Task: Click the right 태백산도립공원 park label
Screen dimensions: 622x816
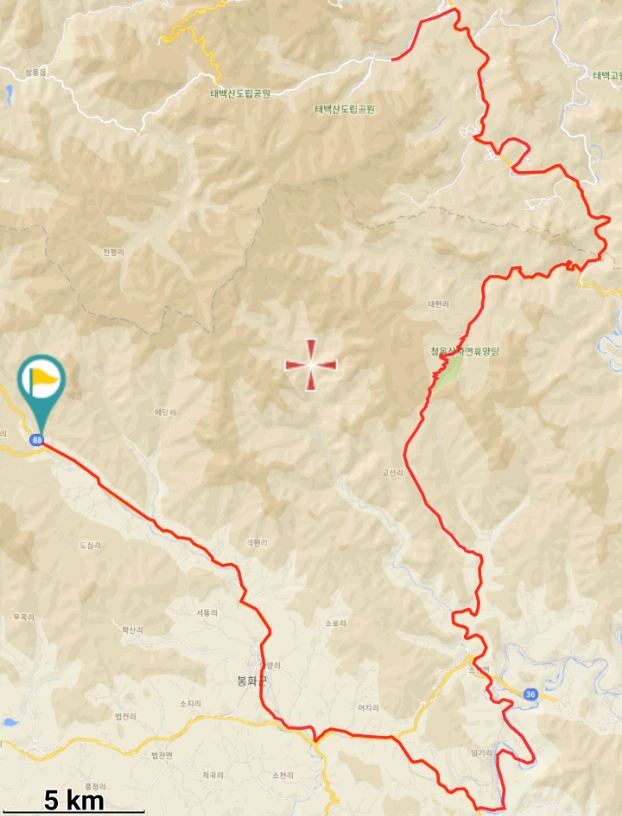Action: (x=345, y=109)
